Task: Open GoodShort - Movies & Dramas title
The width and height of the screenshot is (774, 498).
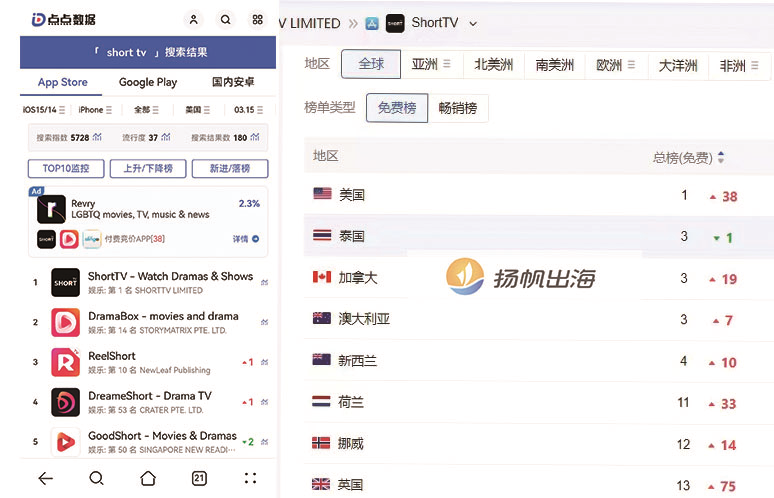Action: (162, 436)
